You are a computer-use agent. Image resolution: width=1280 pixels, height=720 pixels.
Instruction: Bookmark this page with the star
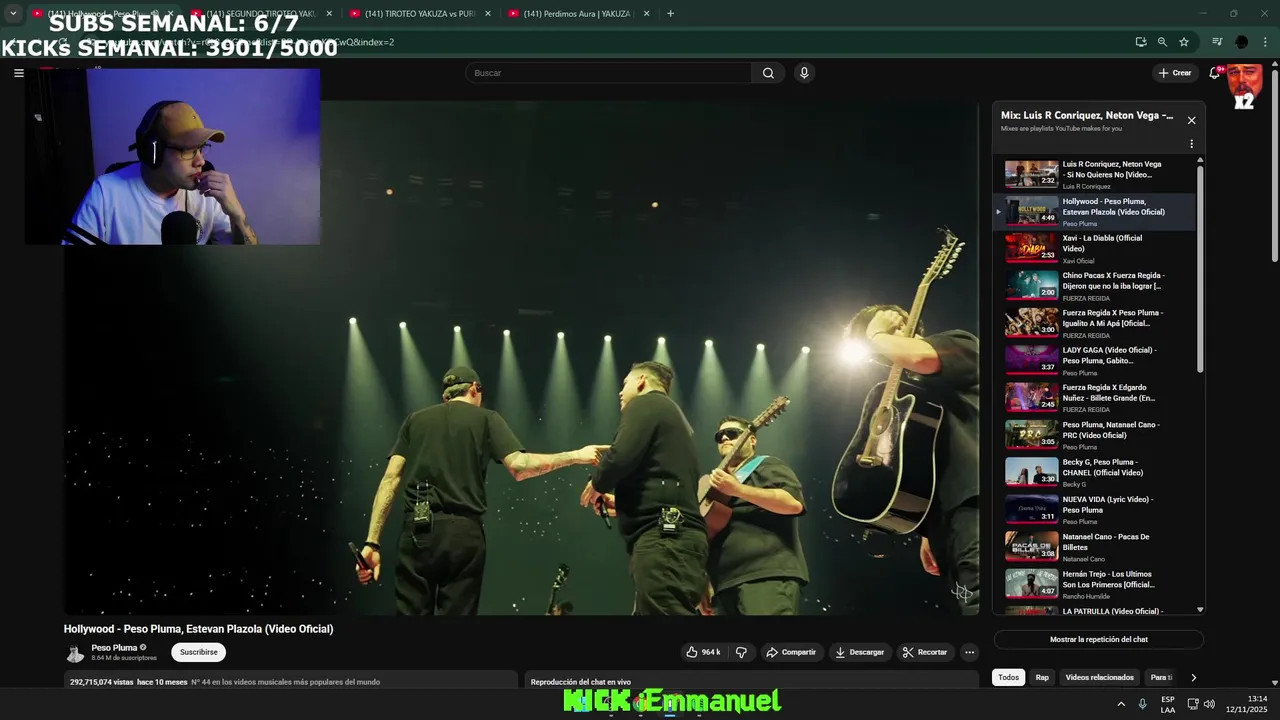(1184, 42)
